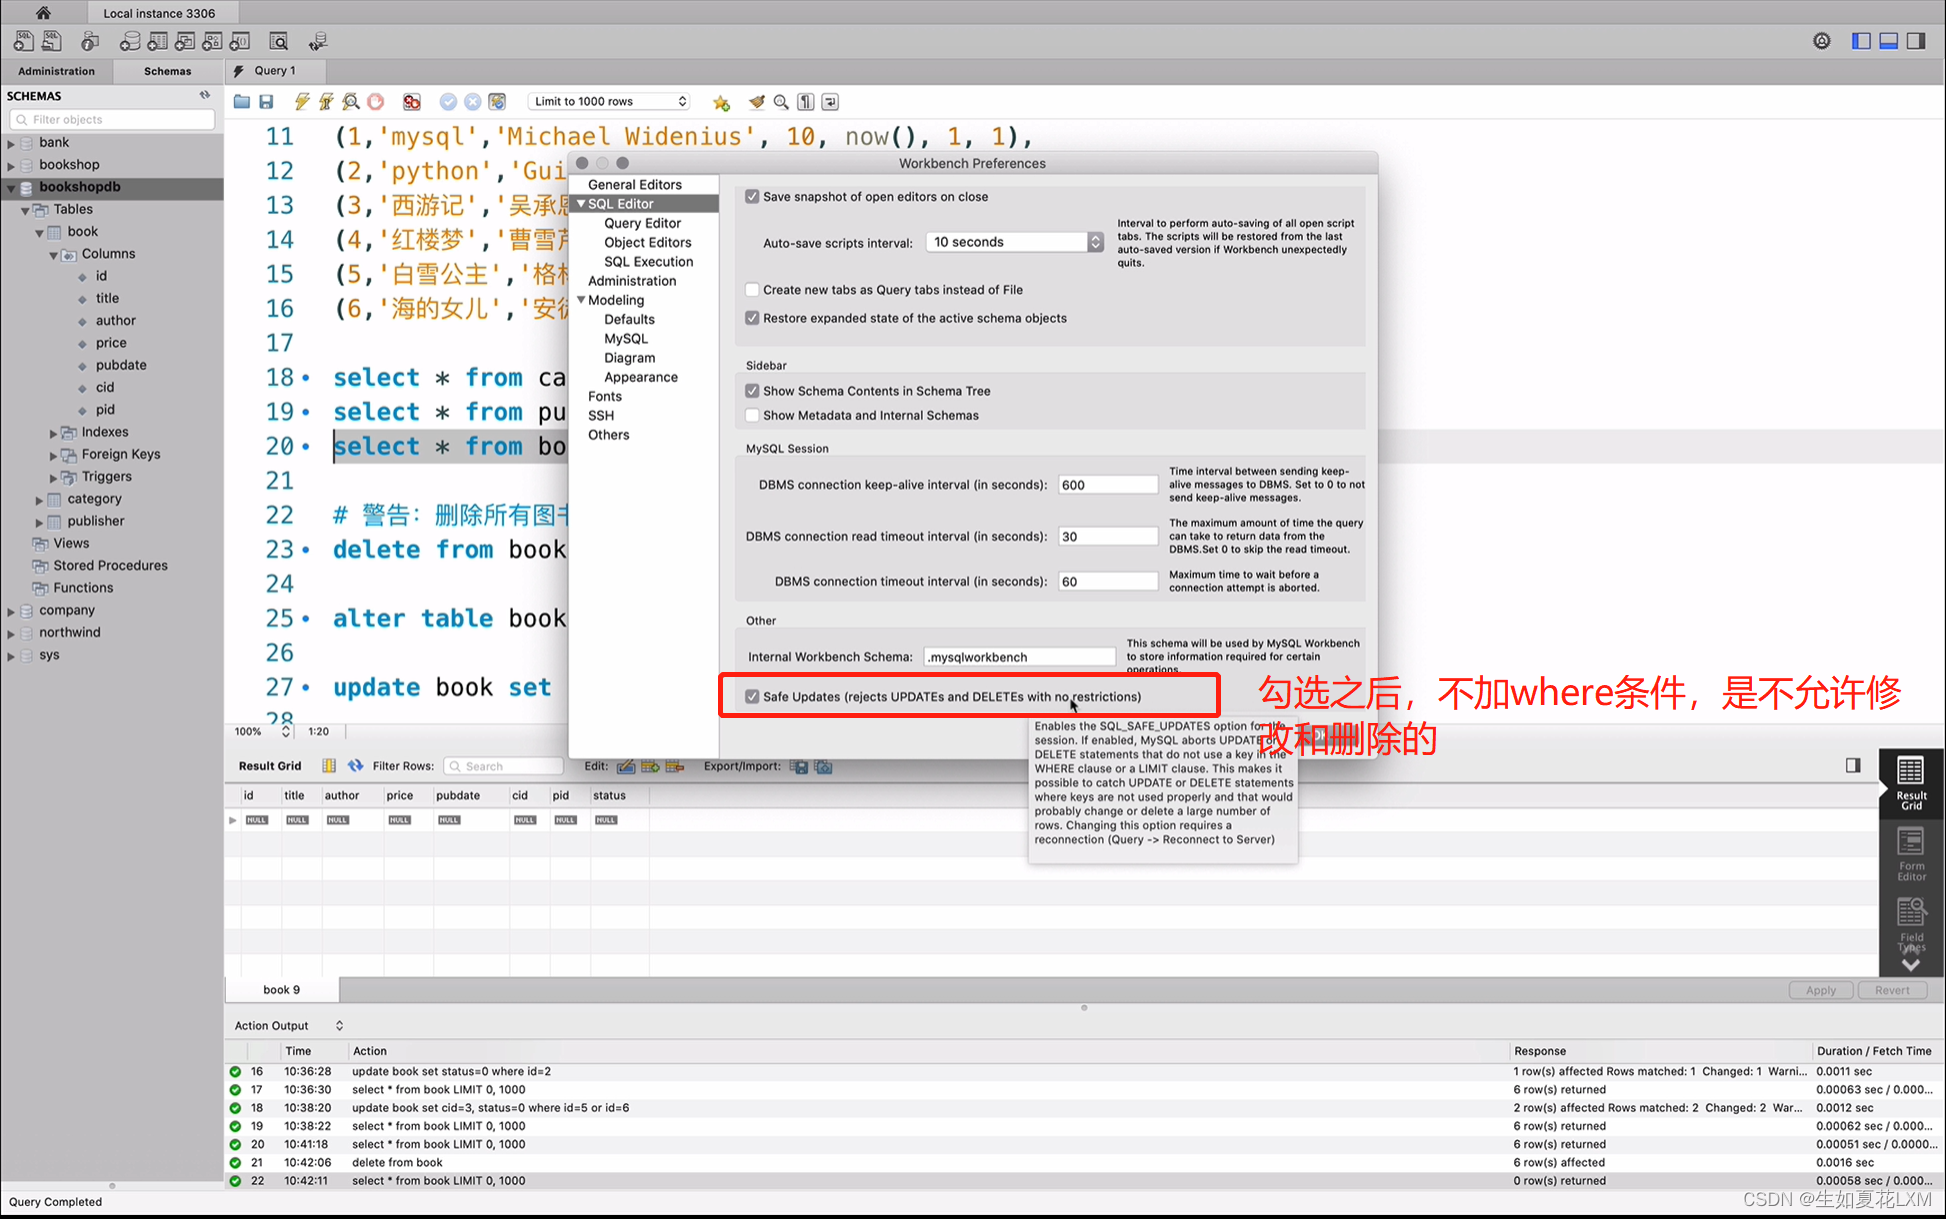
Task: Collapse the Modeling preferences section
Action: tap(581, 300)
